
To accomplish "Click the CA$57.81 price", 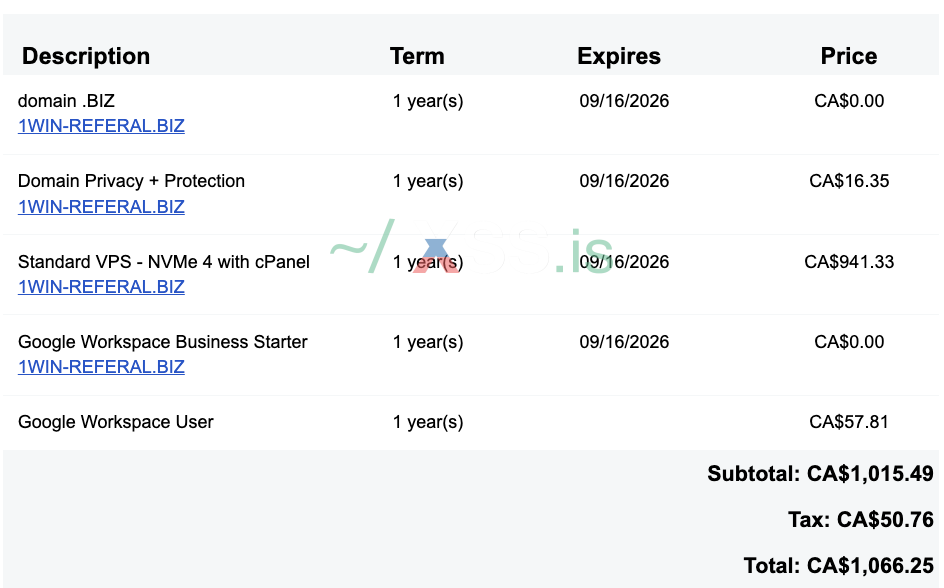I will [849, 422].
